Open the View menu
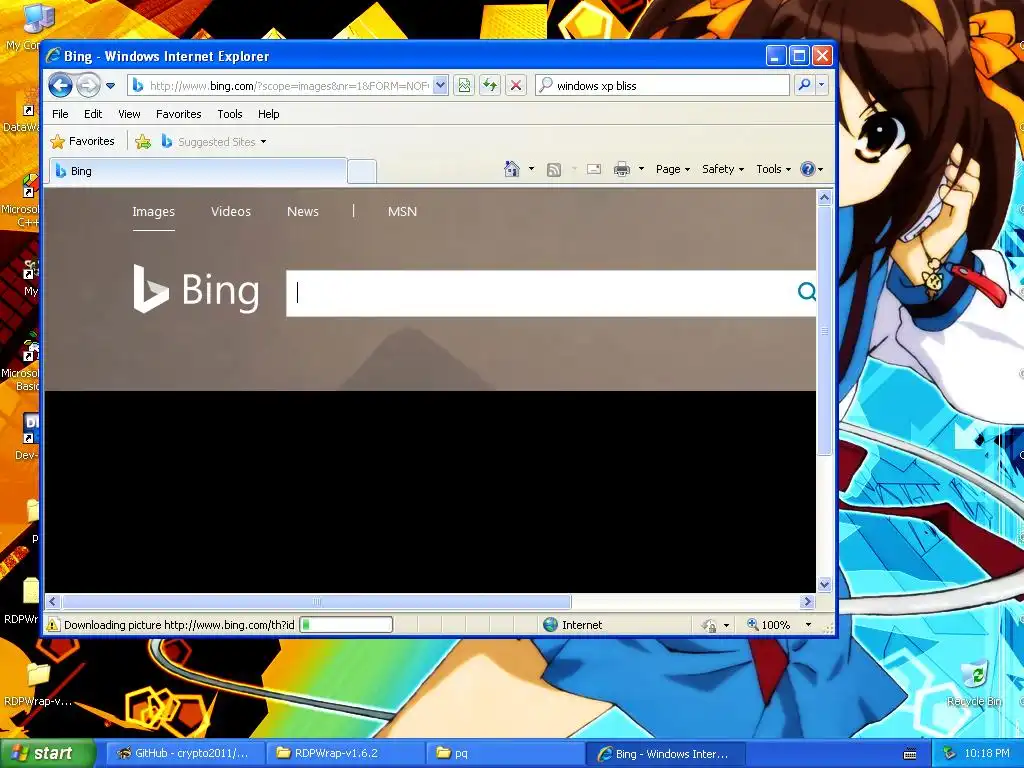Viewport: 1024px width, 768px height. (x=129, y=114)
